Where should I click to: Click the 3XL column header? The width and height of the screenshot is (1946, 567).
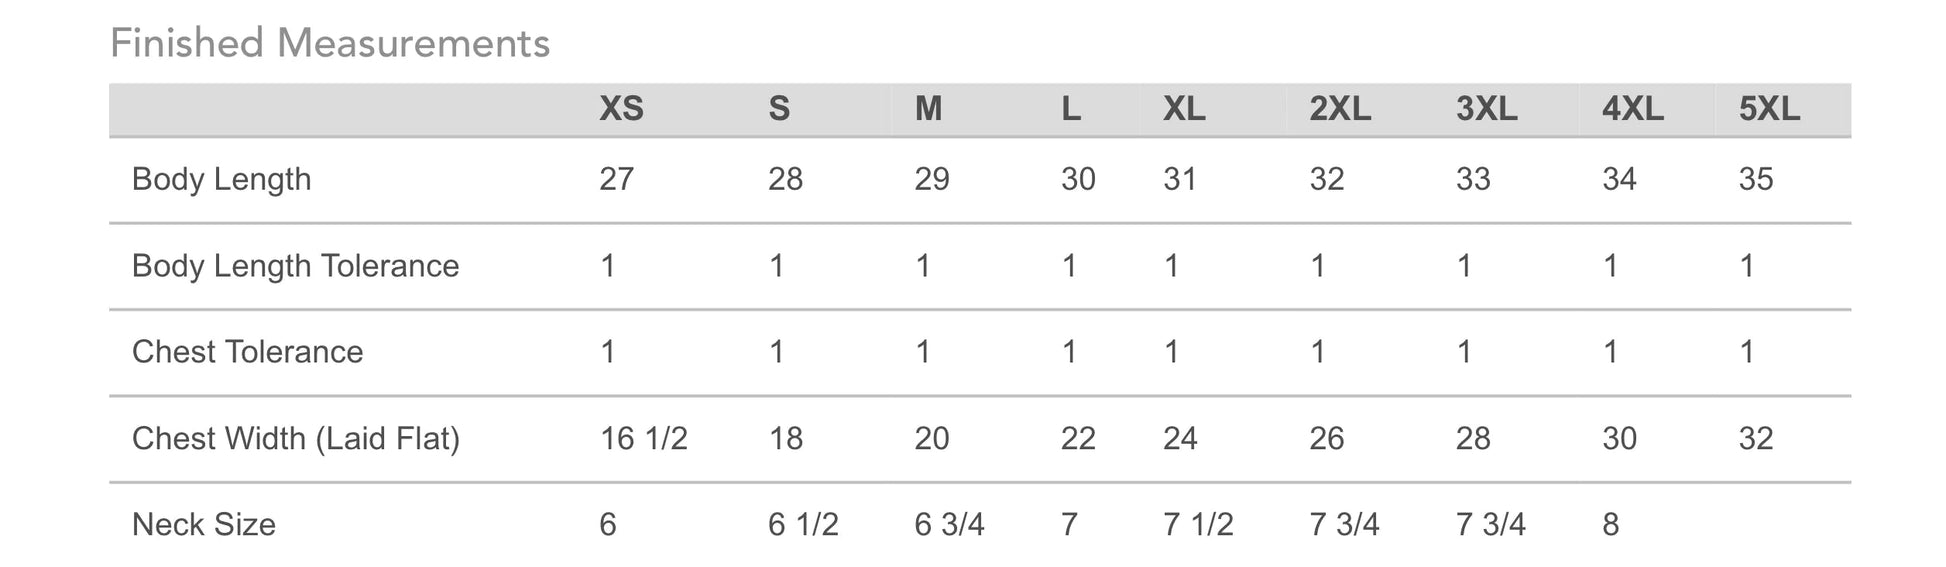(1486, 108)
